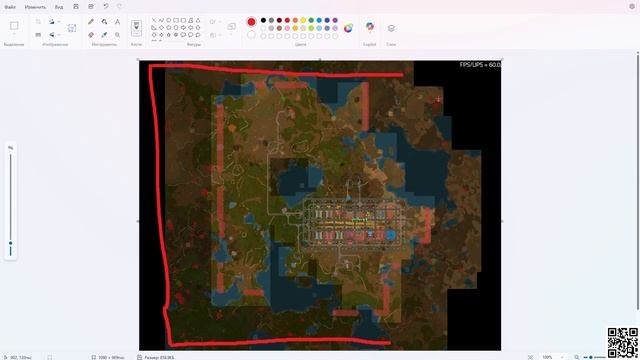Pick the brown palette swatch
640x360 pixels.
279,28
